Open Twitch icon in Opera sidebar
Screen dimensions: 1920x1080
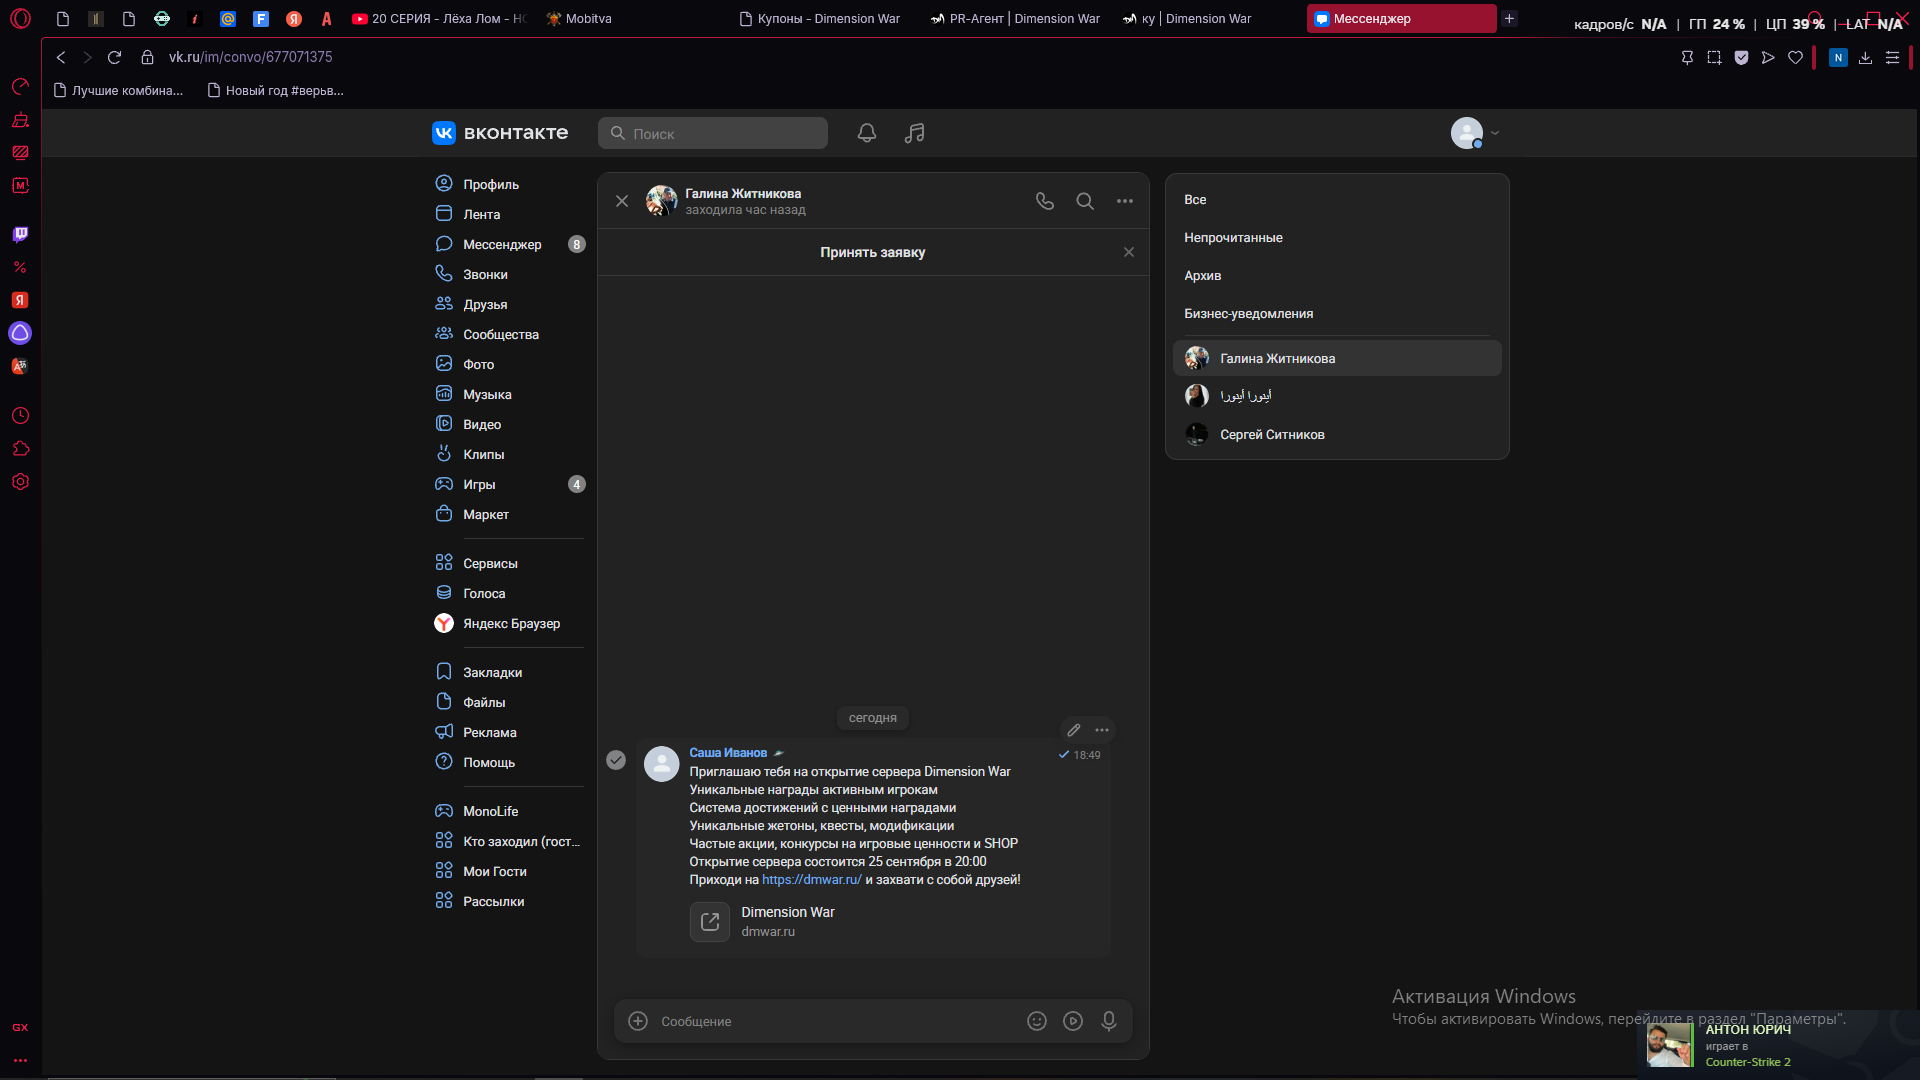click(x=20, y=234)
